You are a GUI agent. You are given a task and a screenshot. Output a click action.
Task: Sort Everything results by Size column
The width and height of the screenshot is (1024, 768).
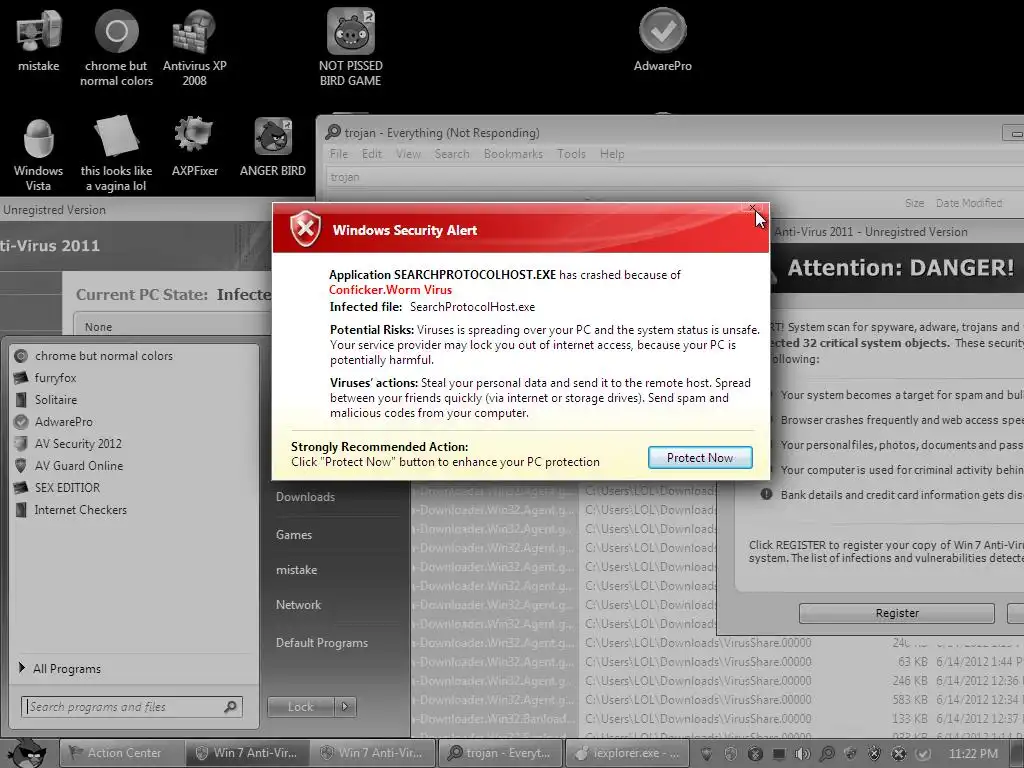(914, 203)
